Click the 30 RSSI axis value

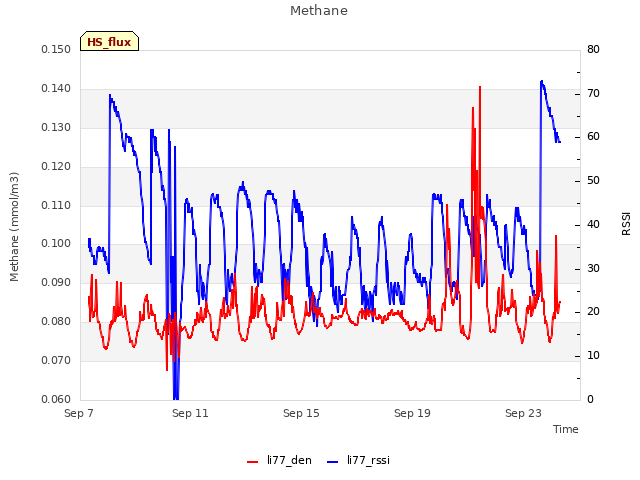(x=593, y=269)
